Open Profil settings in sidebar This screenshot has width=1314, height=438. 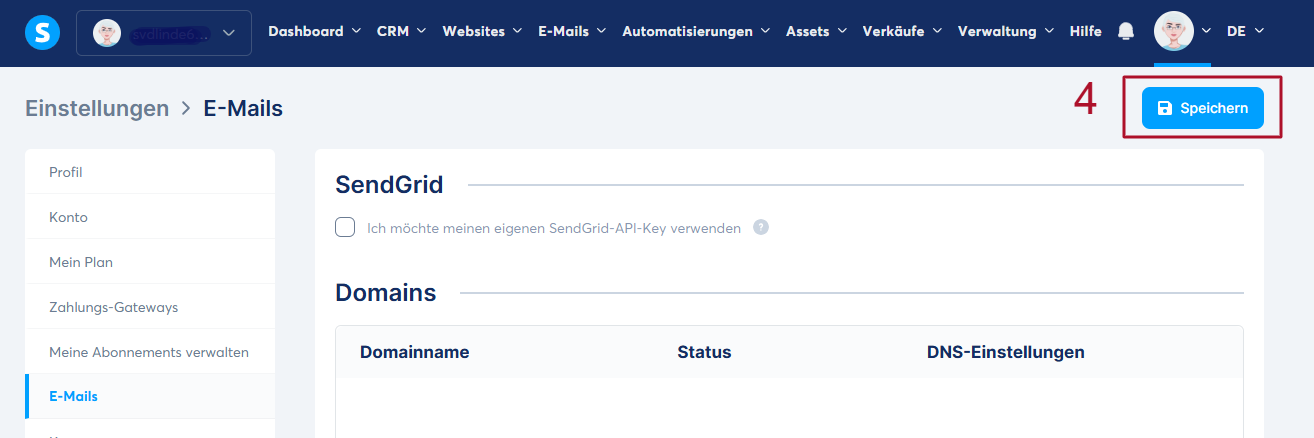click(150, 172)
